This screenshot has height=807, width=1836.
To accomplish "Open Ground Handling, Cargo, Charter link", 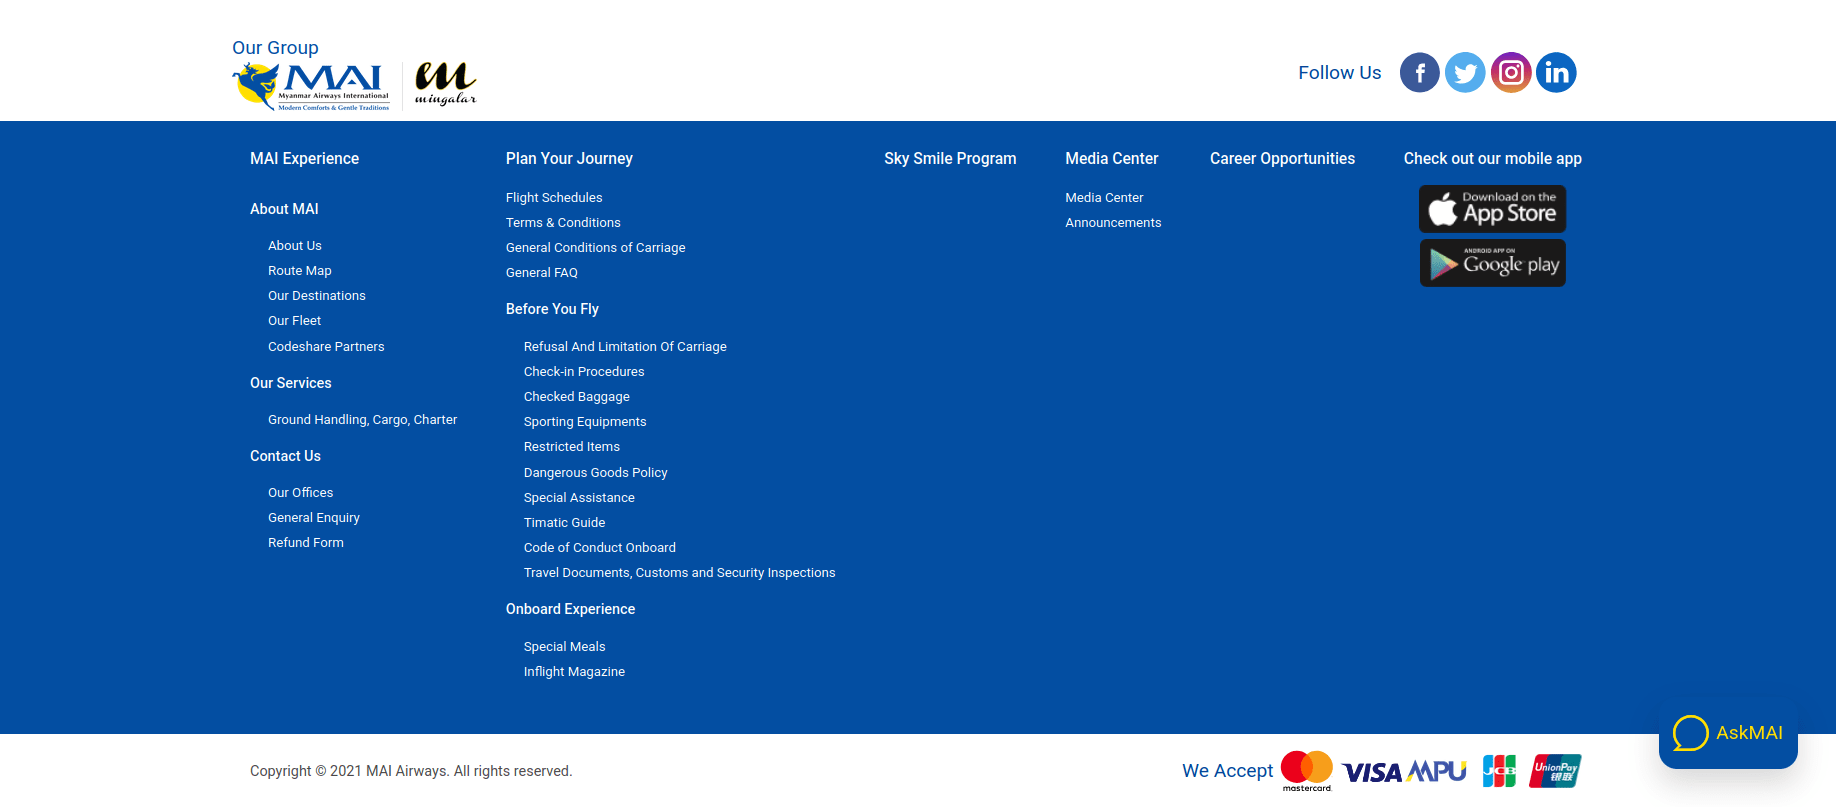I will [362, 420].
